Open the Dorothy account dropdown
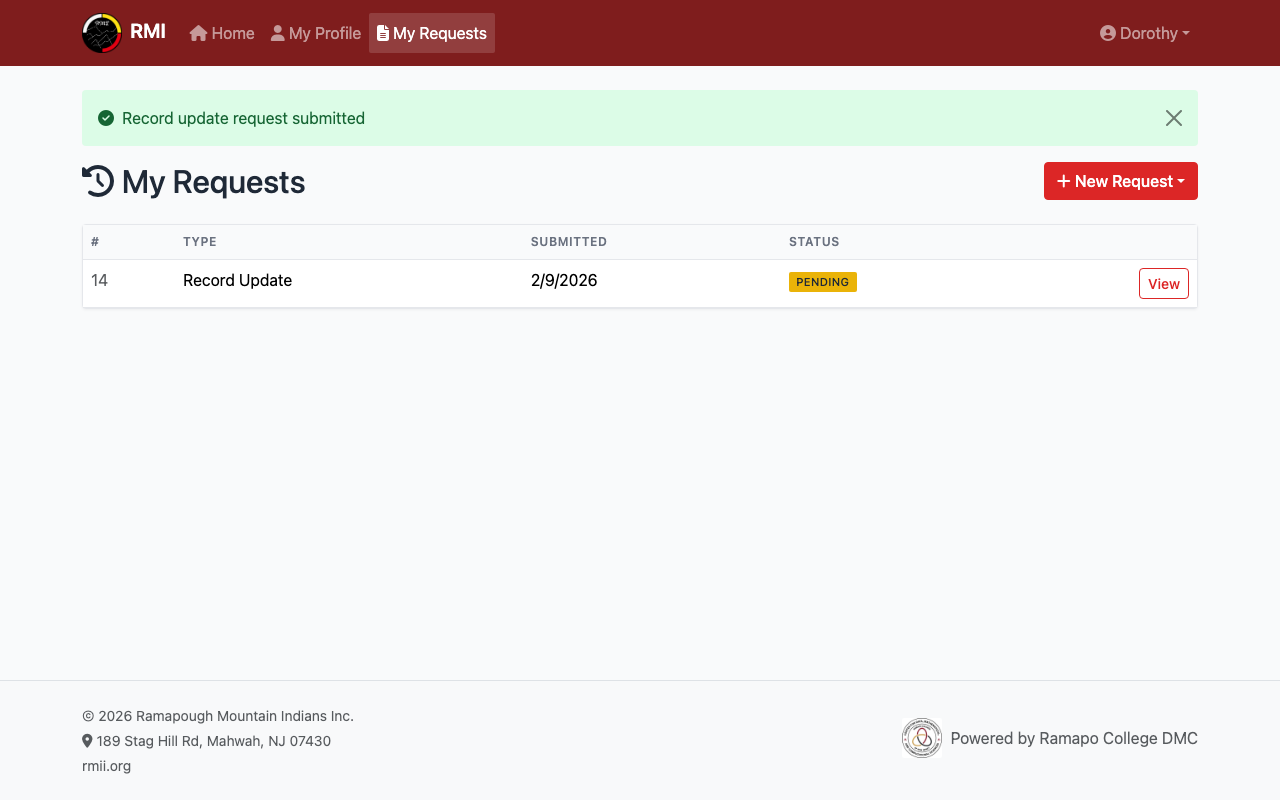The width and height of the screenshot is (1280, 800). (1144, 33)
